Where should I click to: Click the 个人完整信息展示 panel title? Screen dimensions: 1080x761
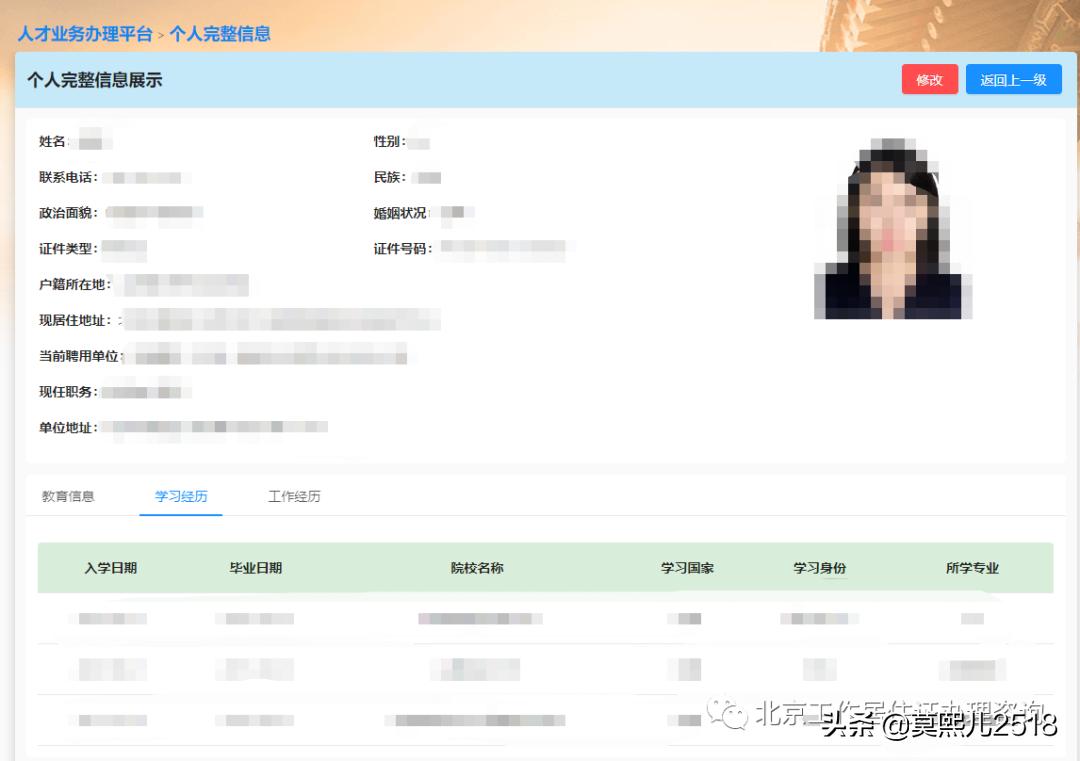[94, 80]
